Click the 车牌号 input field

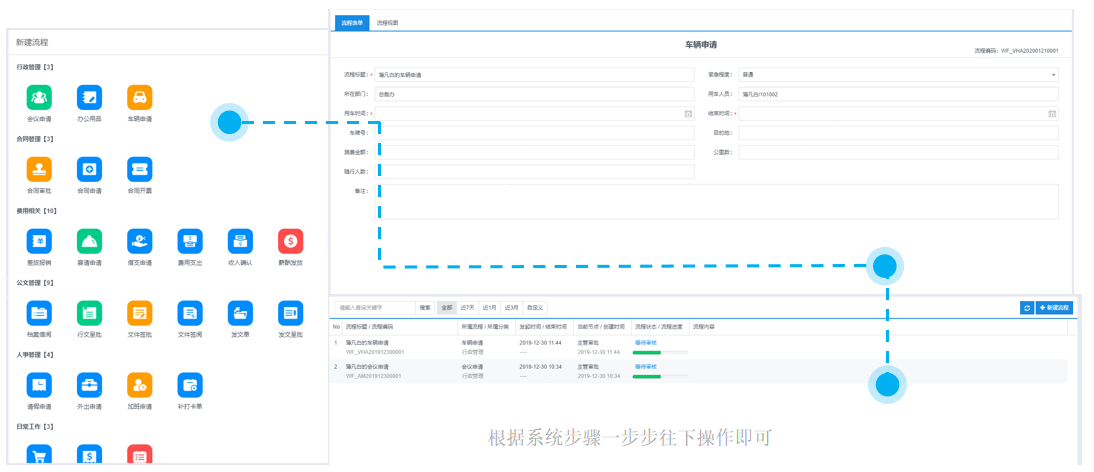click(x=534, y=132)
